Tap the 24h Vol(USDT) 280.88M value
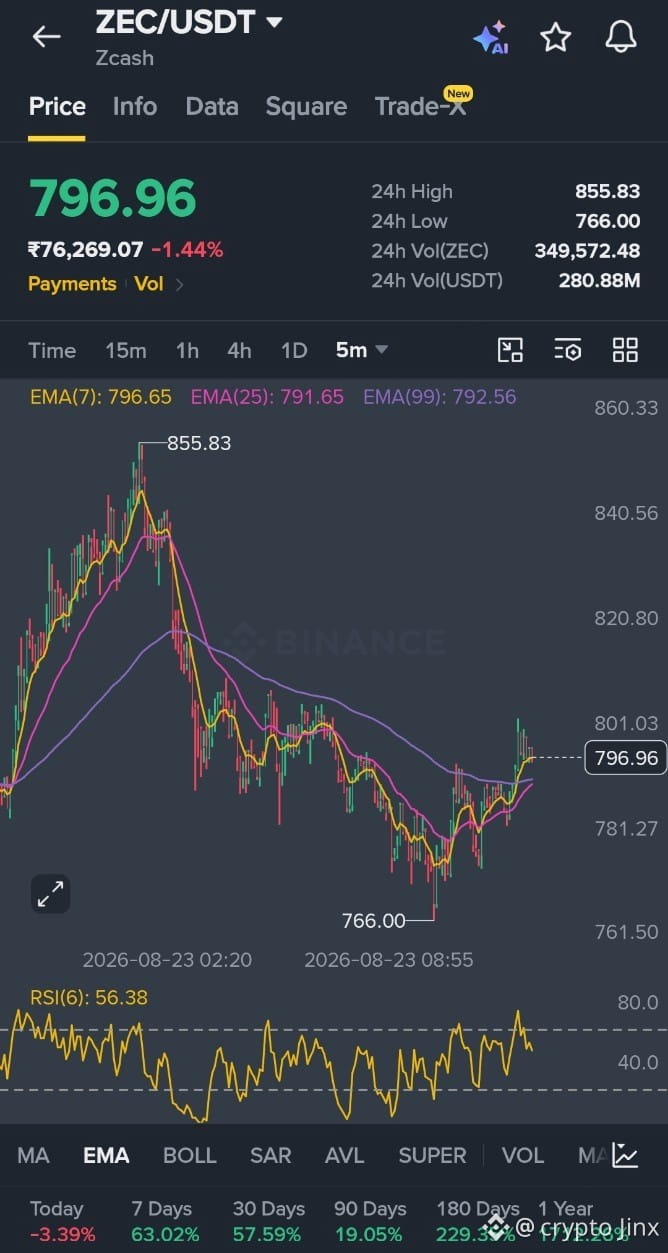Image resolution: width=668 pixels, height=1253 pixels. [x=599, y=280]
